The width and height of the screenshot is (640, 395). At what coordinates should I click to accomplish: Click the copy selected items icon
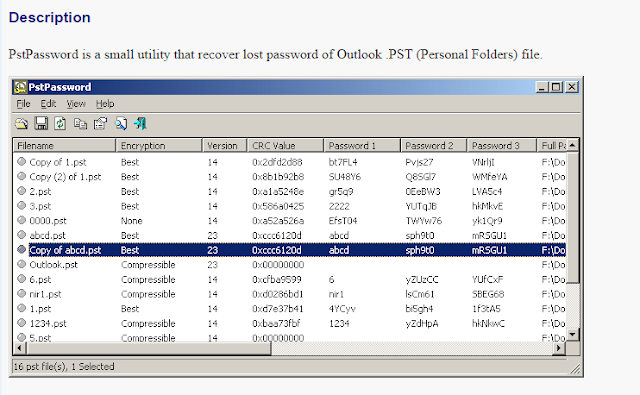click(x=80, y=123)
